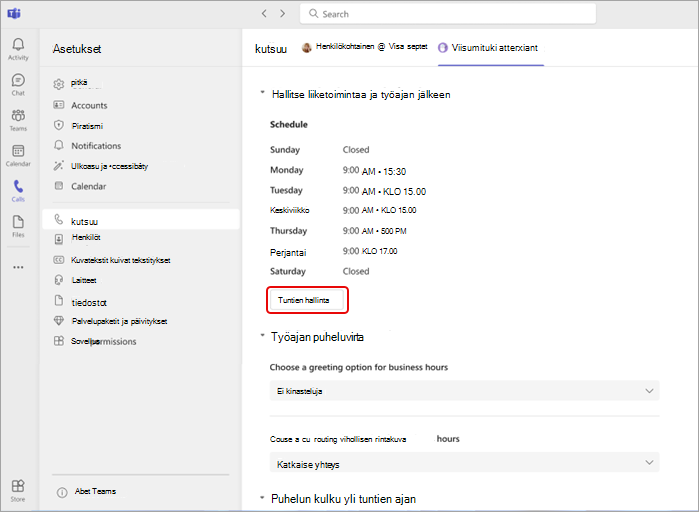Click the About Teams link
The width and height of the screenshot is (699, 512).
click(95, 492)
